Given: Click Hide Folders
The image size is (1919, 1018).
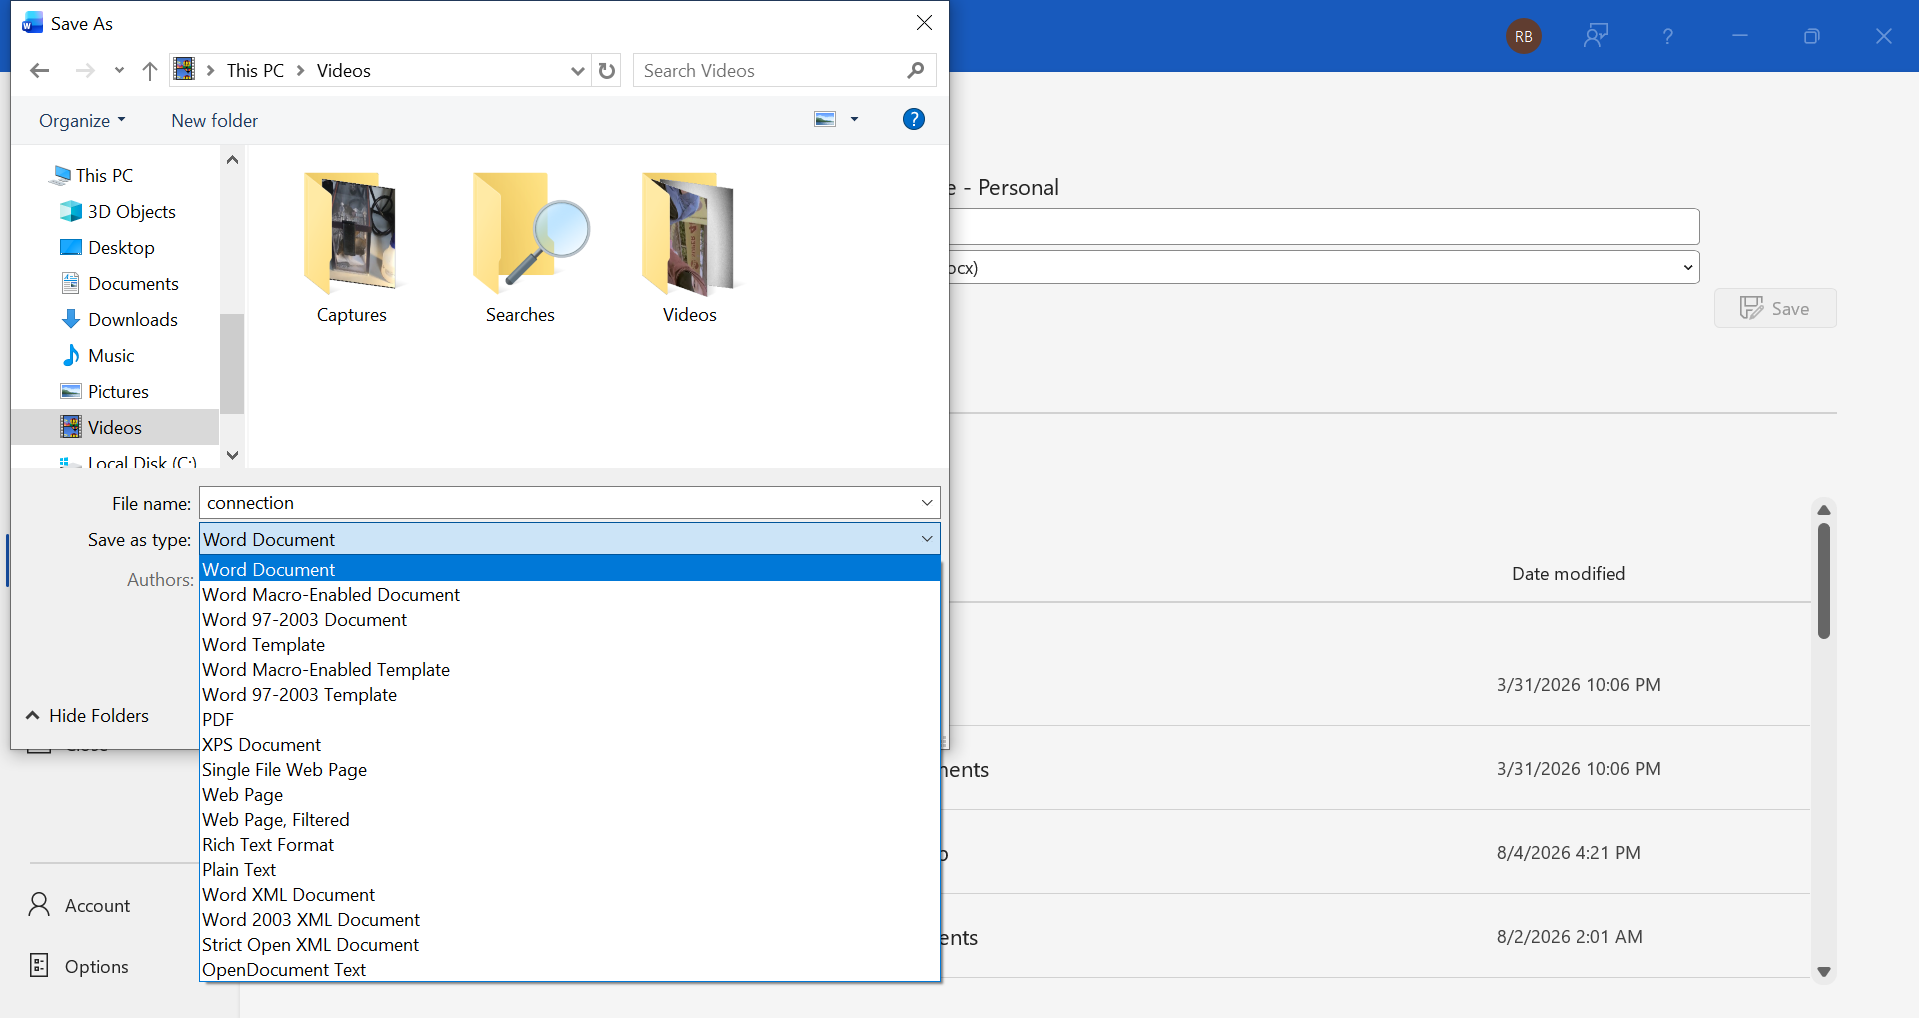Looking at the screenshot, I should click(87, 716).
